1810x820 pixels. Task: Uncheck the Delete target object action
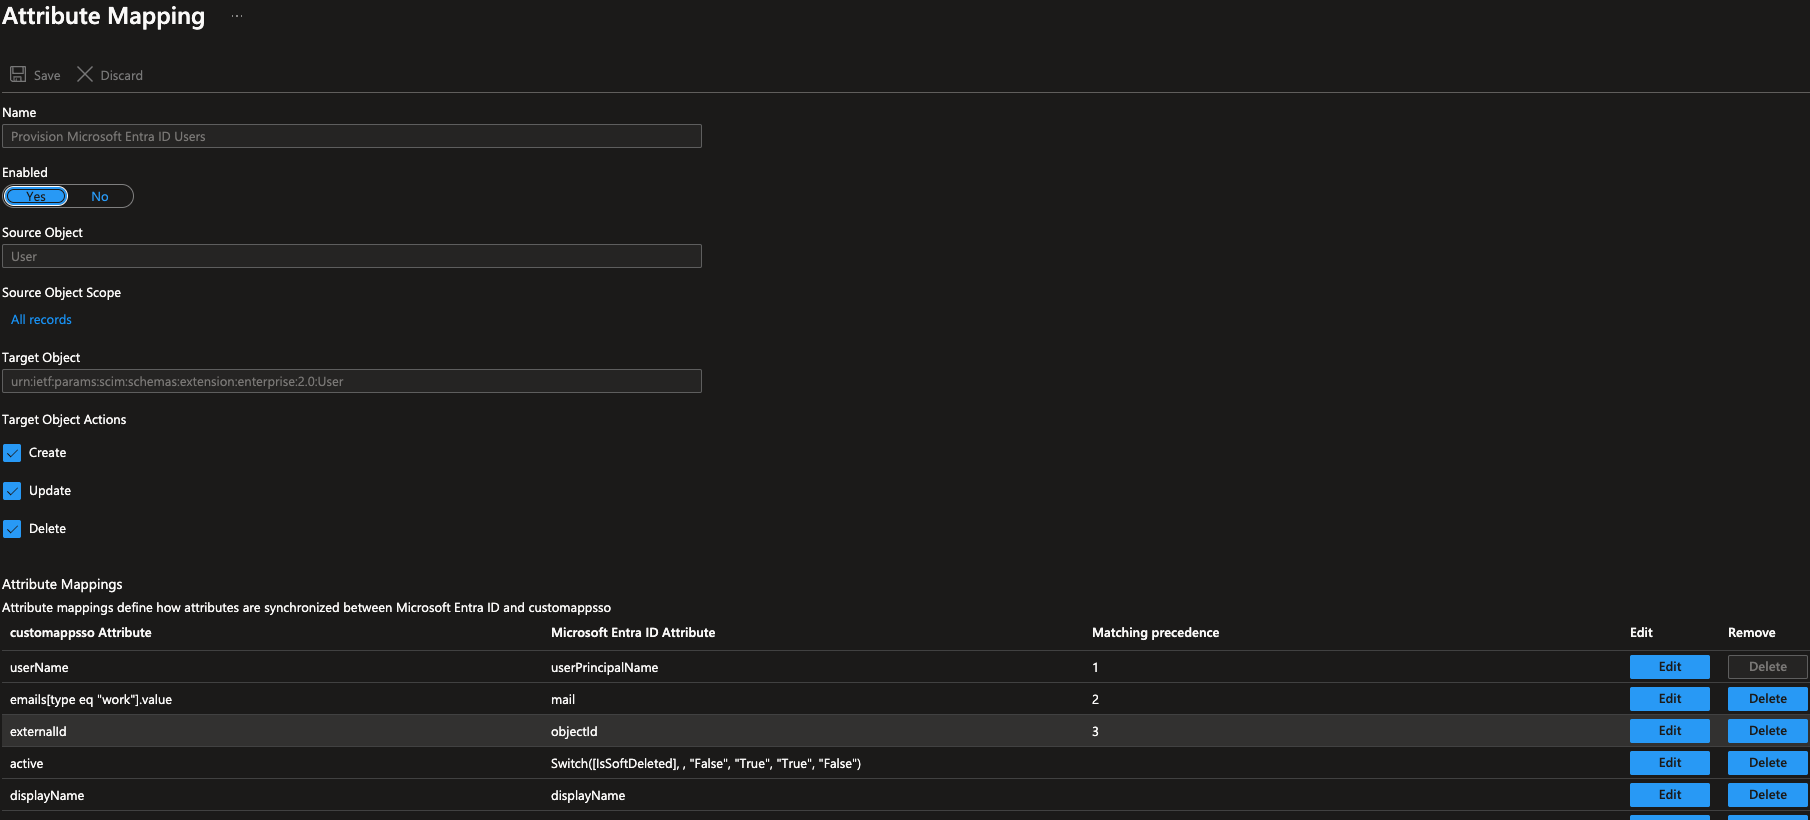tap(12, 529)
